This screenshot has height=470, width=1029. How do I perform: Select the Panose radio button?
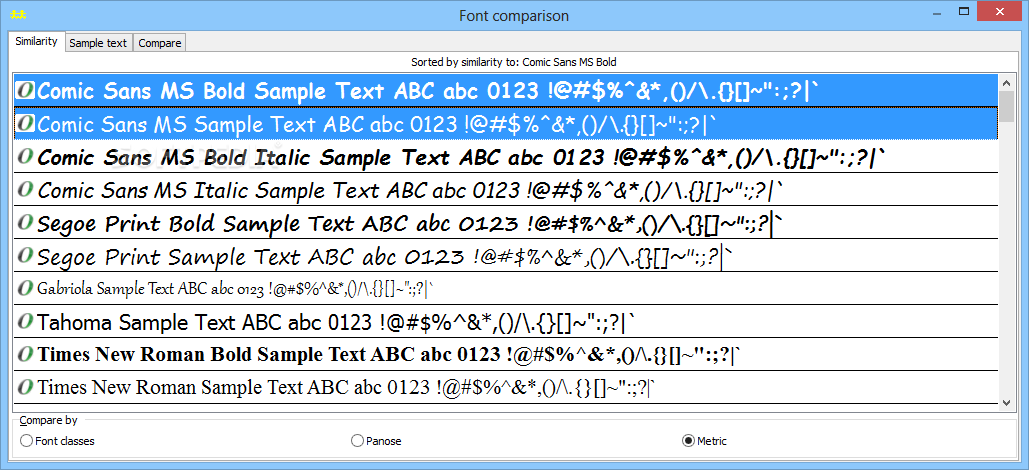click(x=377, y=441)
